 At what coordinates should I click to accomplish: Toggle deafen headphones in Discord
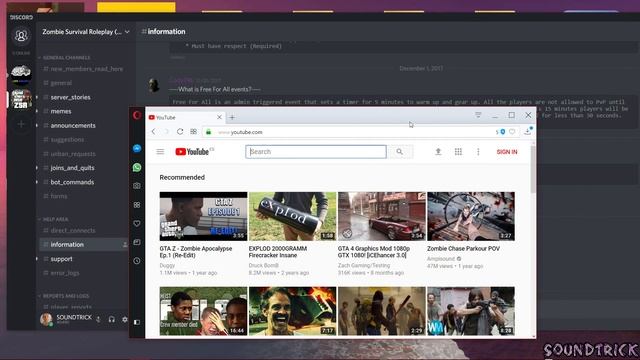click(111, 320)
